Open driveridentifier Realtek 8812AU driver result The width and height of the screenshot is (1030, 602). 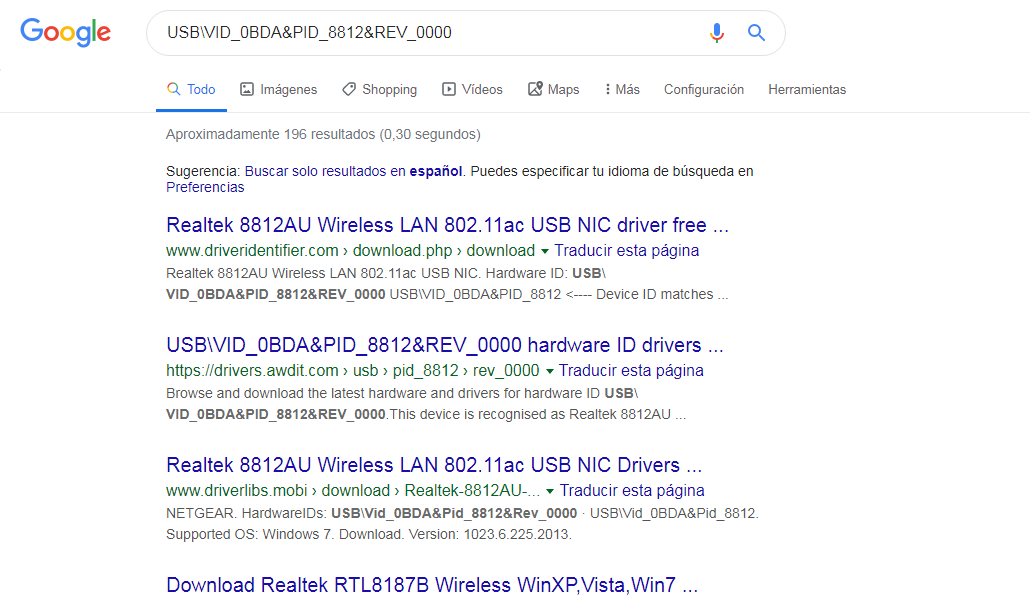(447, 225)
